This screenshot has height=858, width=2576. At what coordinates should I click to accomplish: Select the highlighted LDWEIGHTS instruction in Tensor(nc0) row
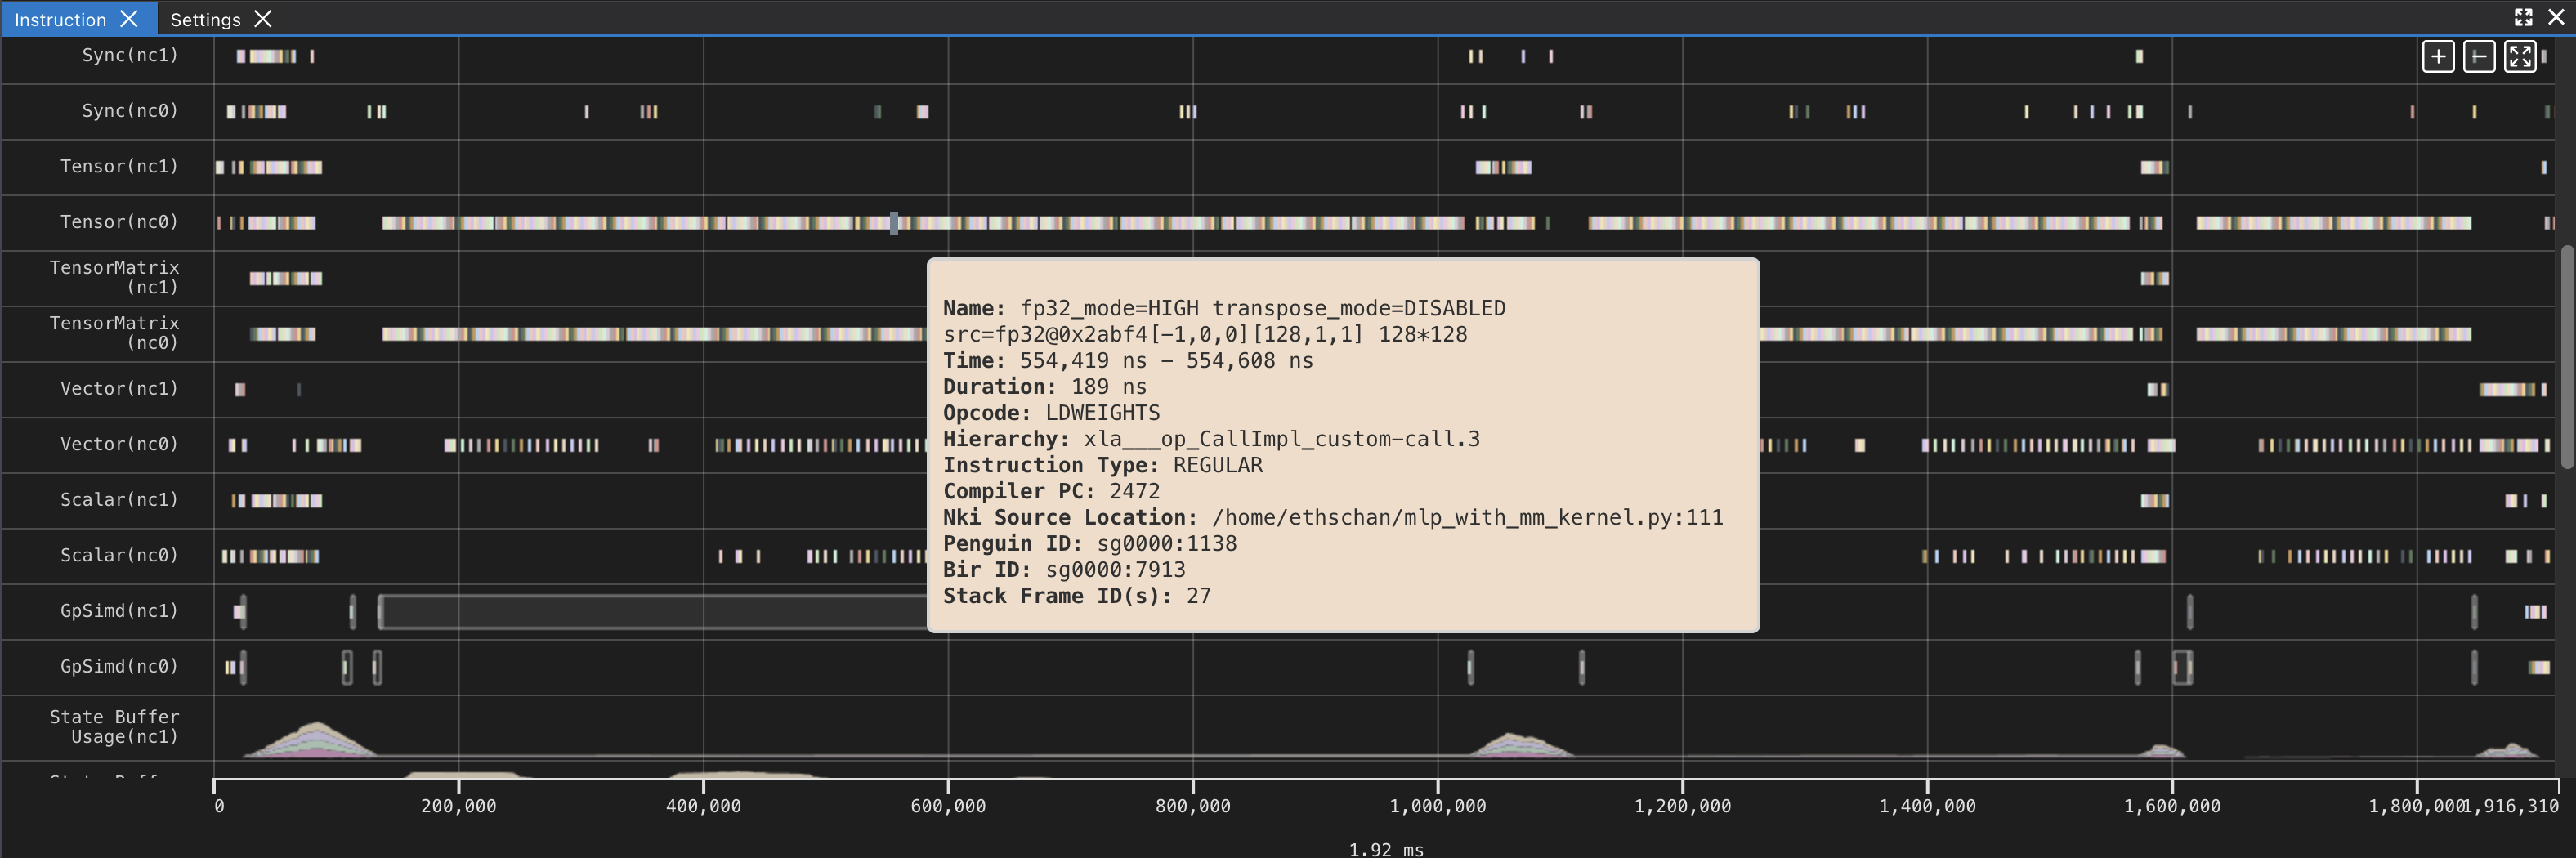[894, 223]
